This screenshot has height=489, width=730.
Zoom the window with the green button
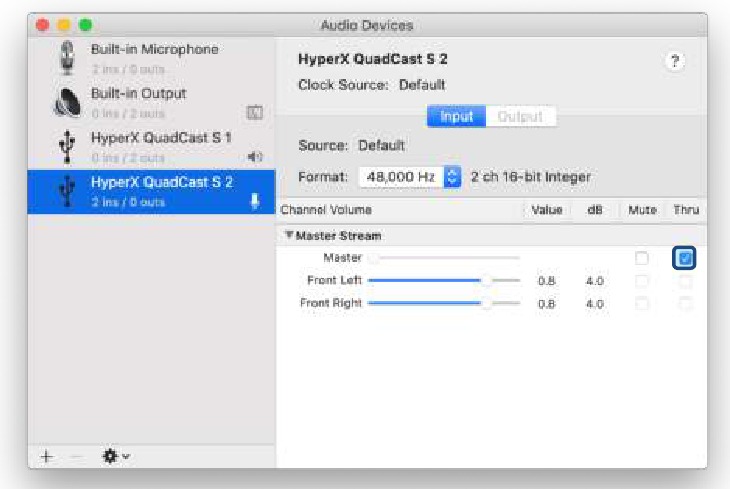click(x=86, y=25)
